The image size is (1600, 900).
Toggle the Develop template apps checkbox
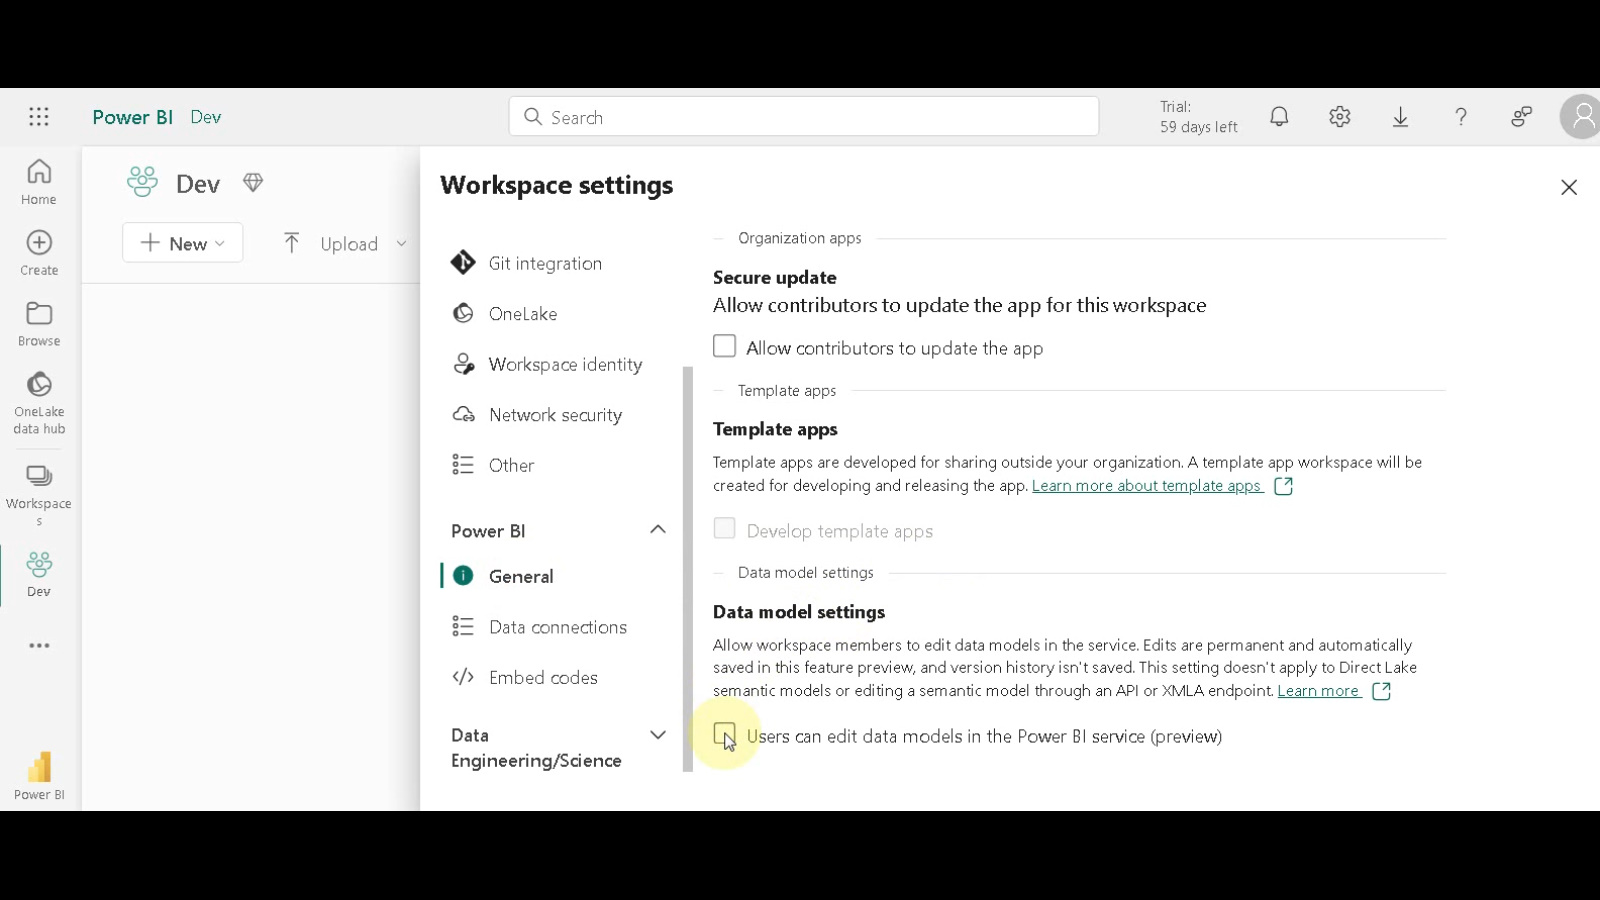coord(724,529)
